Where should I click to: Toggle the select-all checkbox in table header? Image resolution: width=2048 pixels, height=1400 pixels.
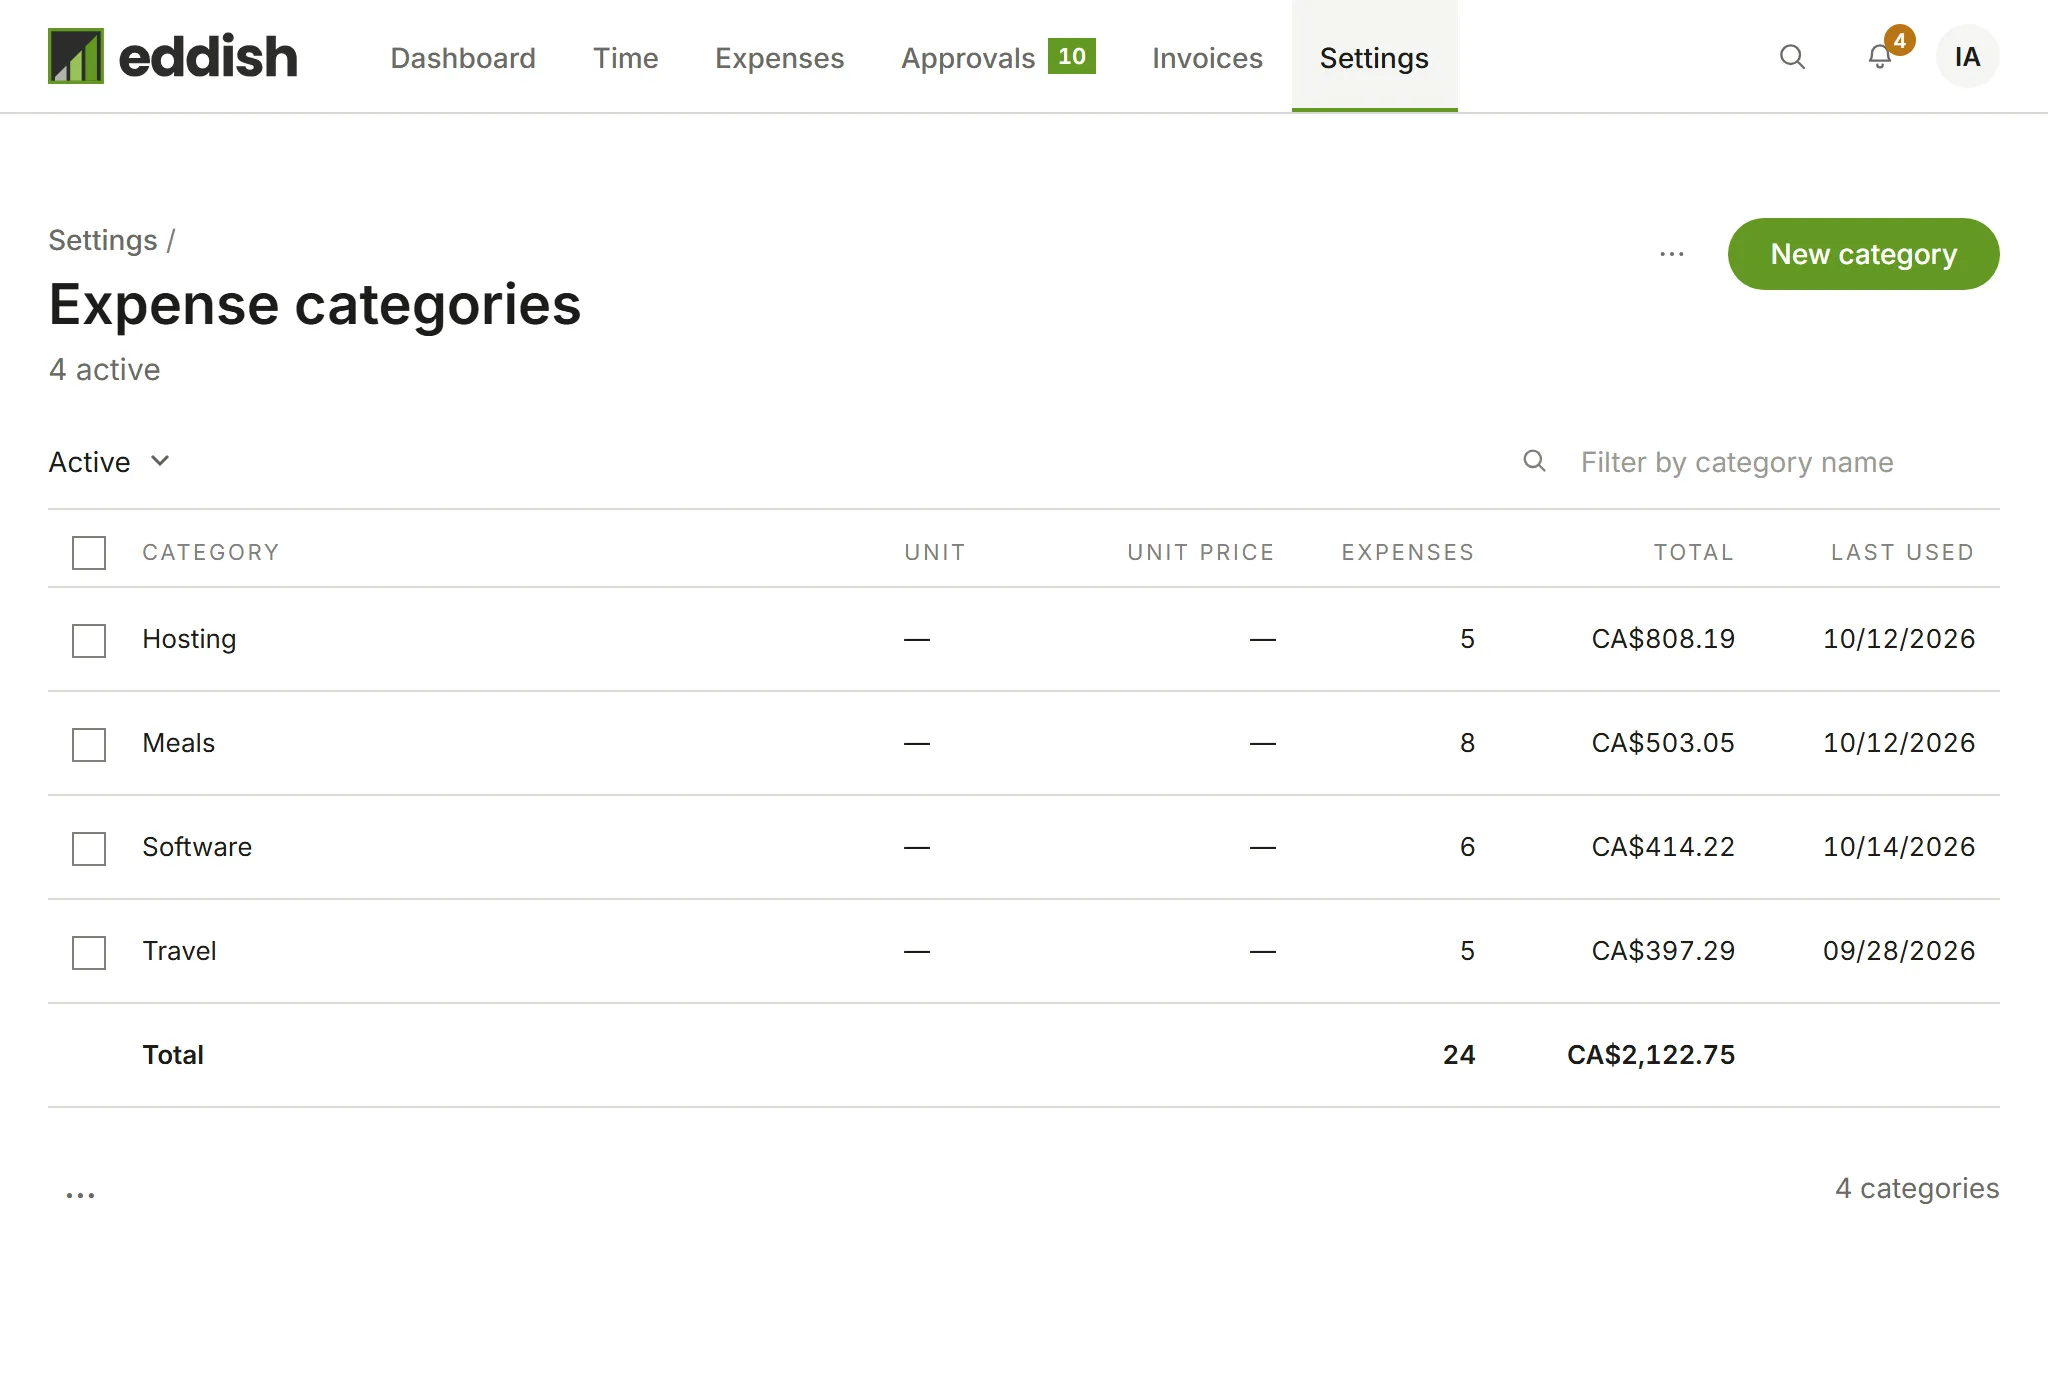pyautogui.click(x=89, y=553)
